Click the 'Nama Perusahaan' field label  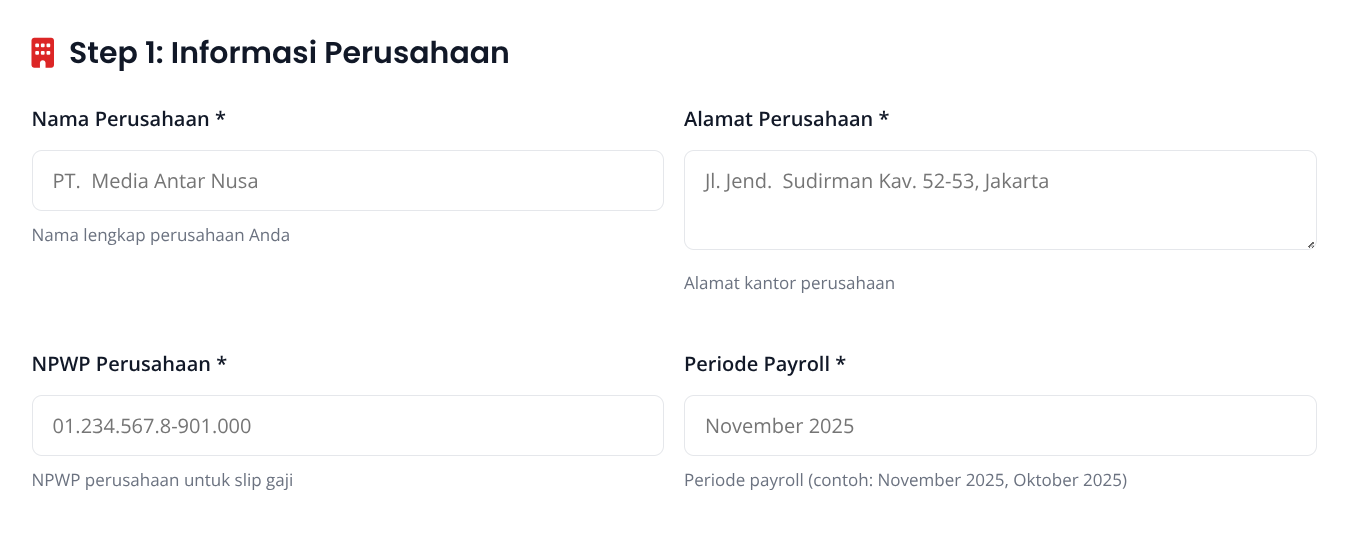(120, 119)
